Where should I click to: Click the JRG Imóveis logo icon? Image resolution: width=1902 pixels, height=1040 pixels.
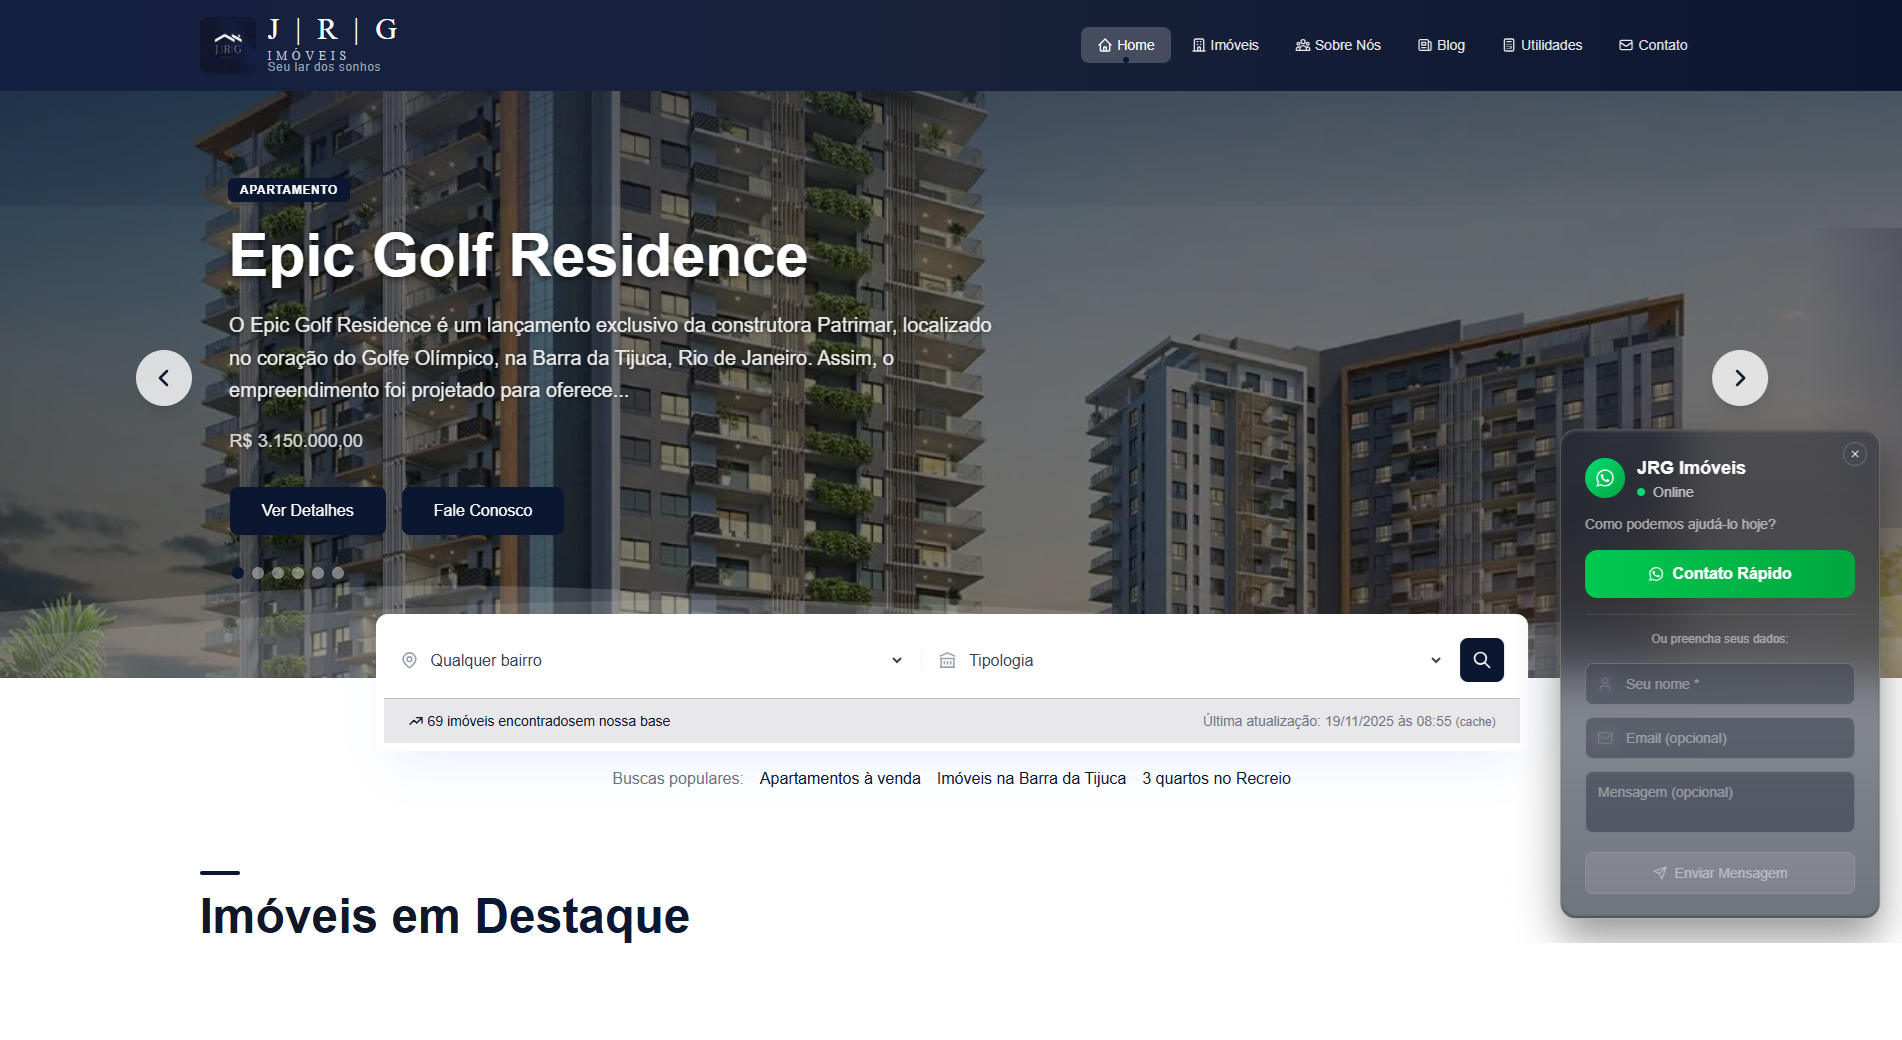228,45
